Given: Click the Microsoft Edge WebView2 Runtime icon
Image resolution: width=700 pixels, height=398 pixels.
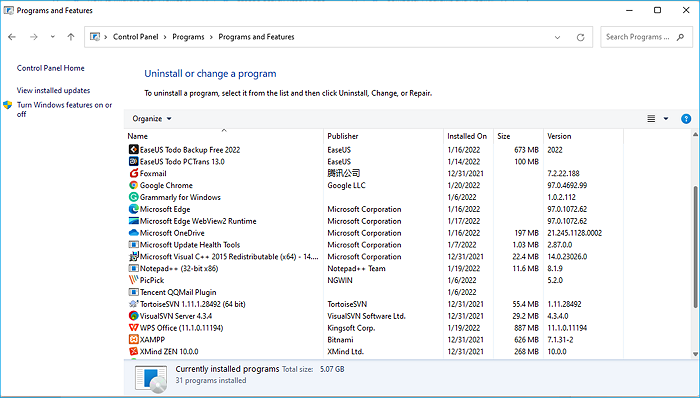Looking at the screenshot, I should click(133, 221).
